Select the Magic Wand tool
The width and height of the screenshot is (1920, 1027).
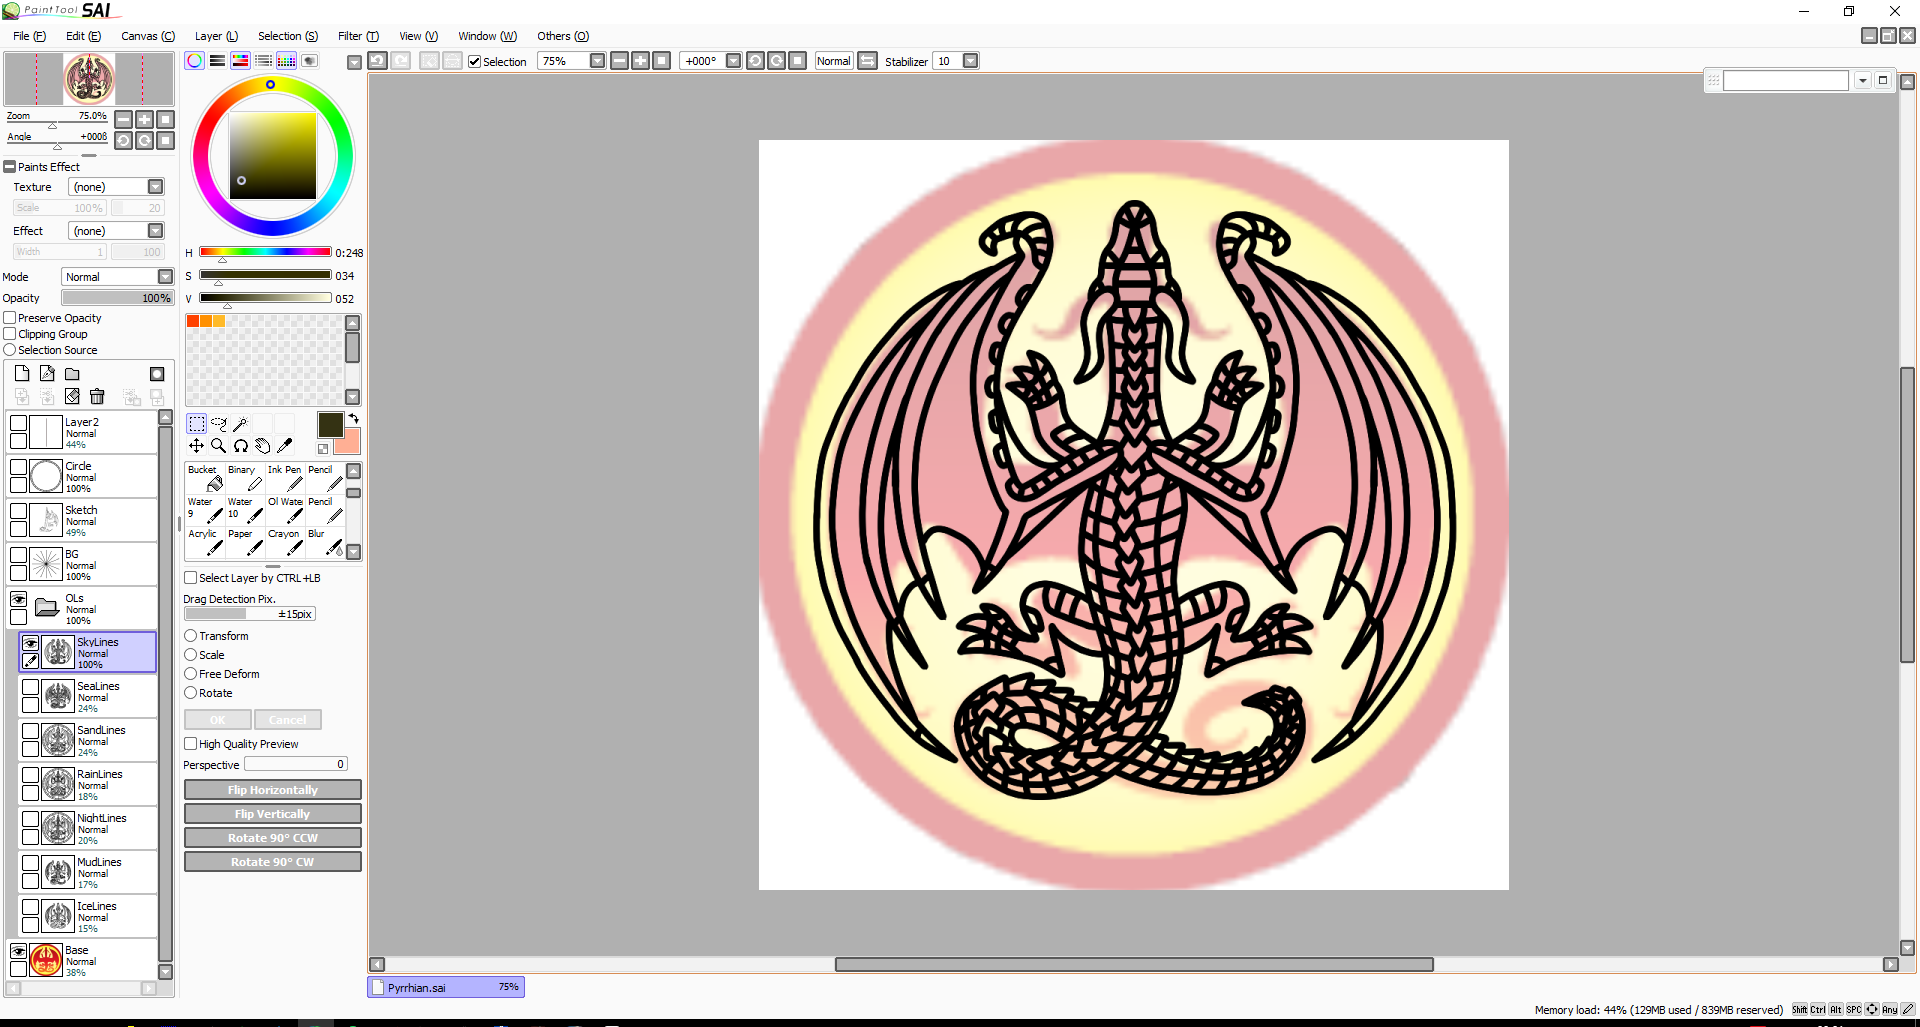tap(240, 424)
